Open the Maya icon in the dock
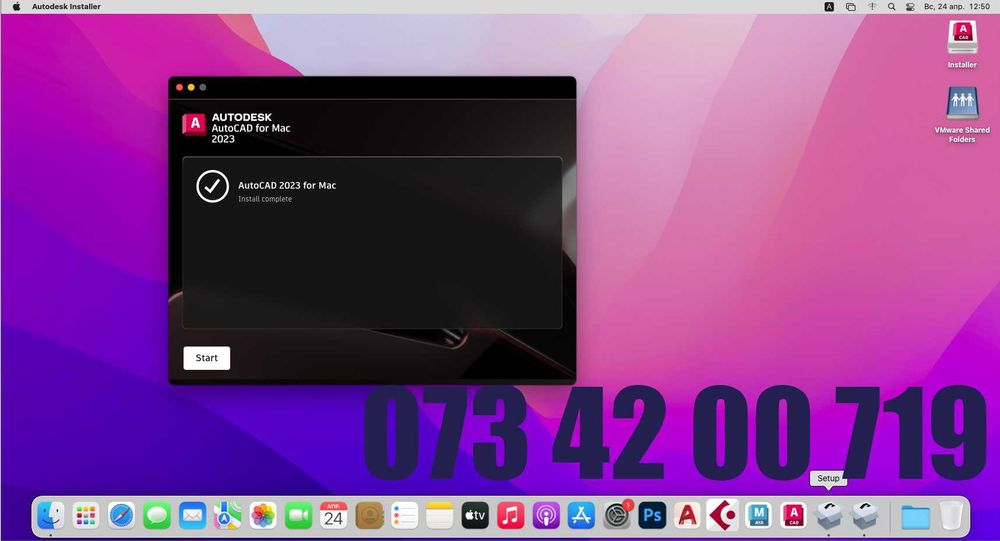 click(758, 515)
